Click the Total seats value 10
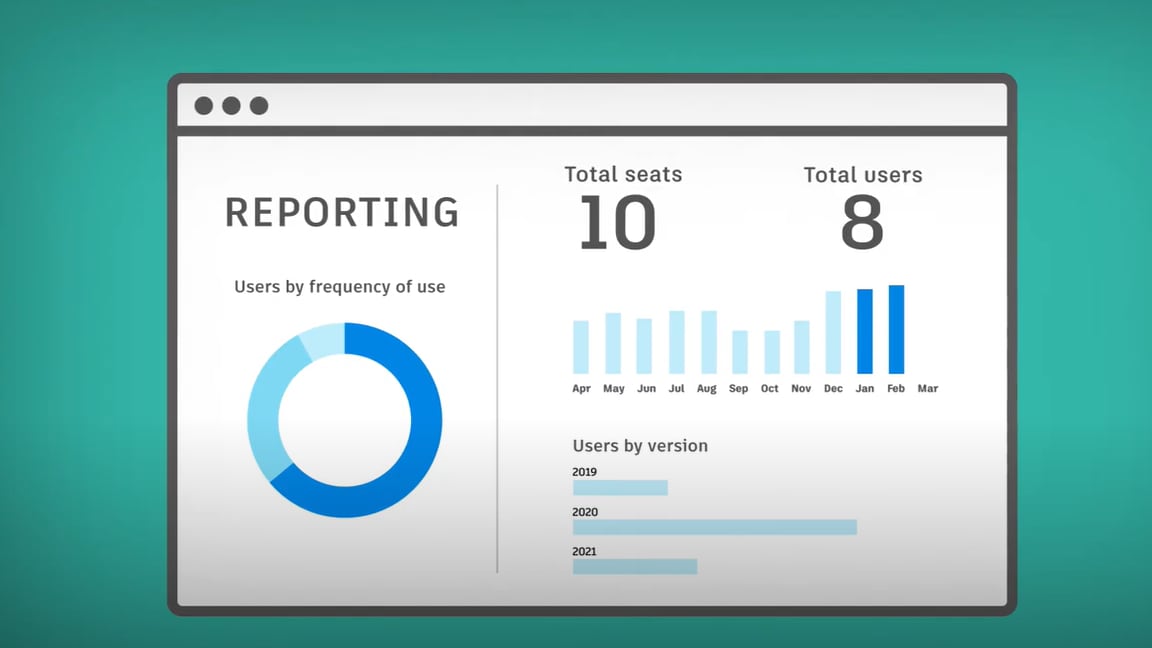Screen dimensions: 1152x648 pos(617,223)
